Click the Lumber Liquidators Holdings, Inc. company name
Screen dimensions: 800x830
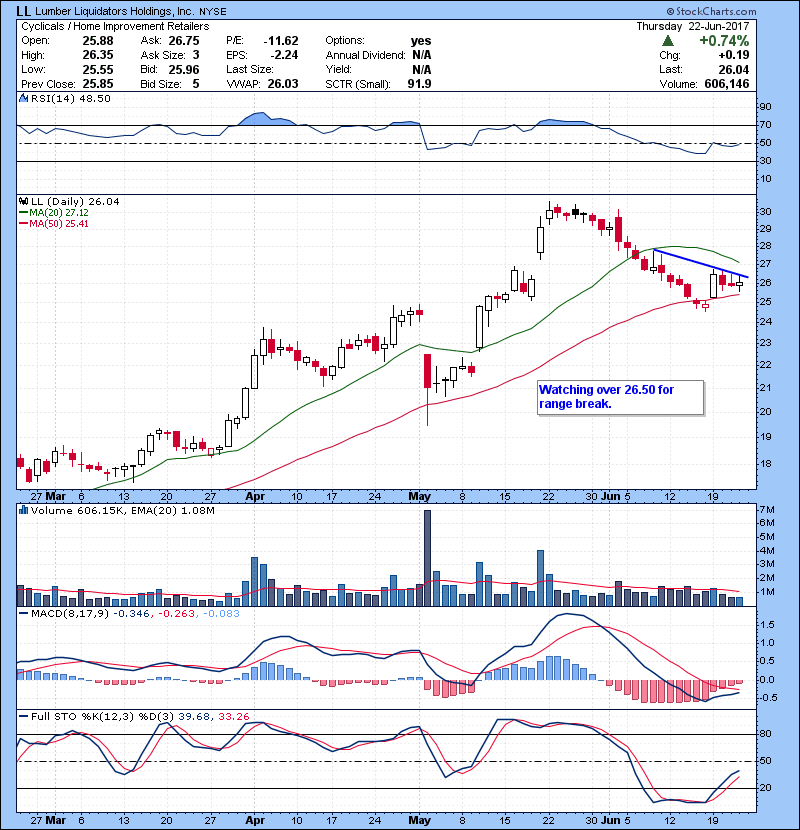pos(115,11)
